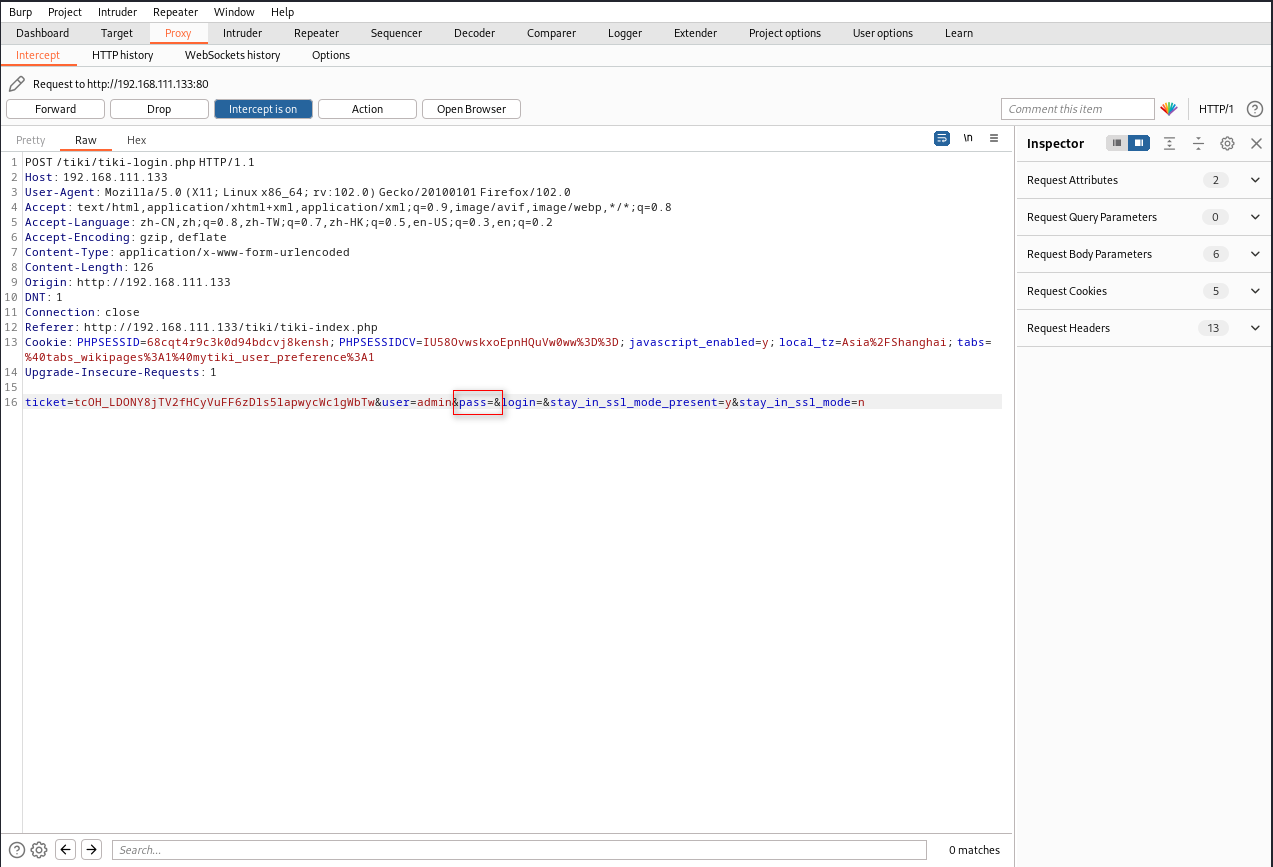Open the help icon next to HTTP/1
The image size is (1273, 867).
click(1255, 109)
